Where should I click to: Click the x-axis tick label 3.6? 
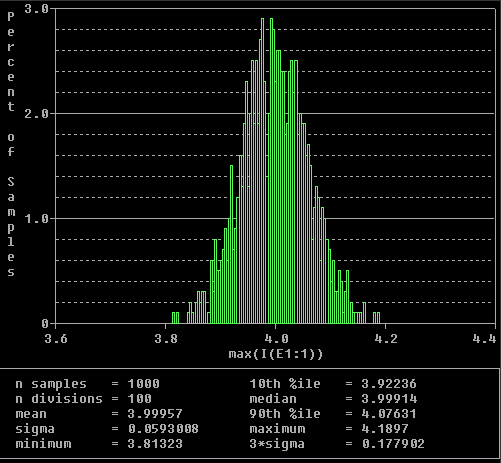click(56, 339)
